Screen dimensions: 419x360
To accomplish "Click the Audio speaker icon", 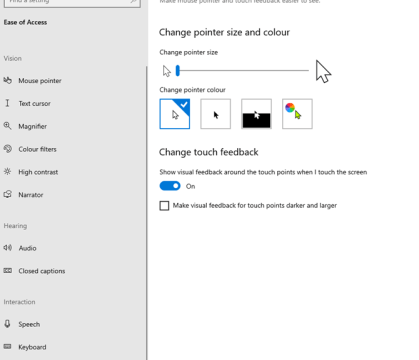I will 7,248.
